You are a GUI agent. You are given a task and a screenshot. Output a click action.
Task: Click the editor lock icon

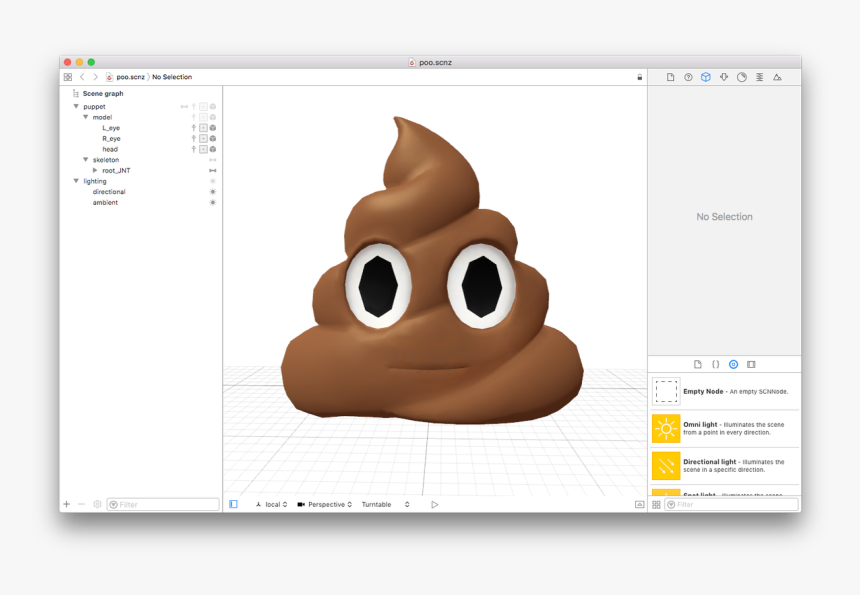pos(639,77)
